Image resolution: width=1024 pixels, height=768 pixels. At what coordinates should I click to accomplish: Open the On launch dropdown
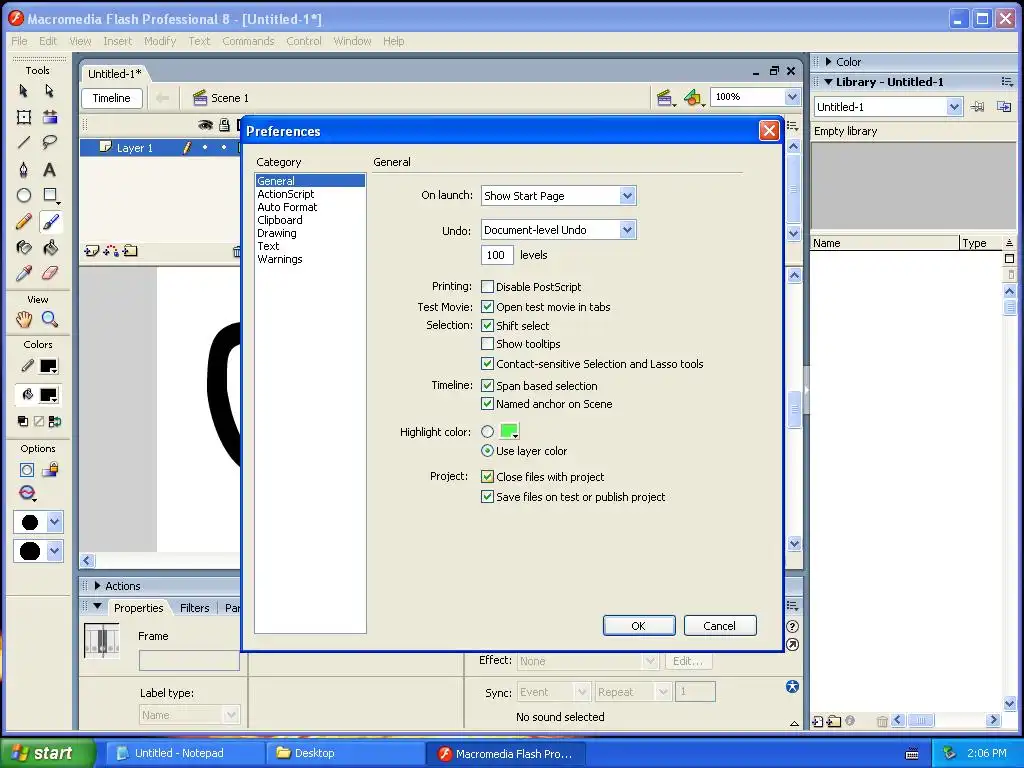point(627,195)
